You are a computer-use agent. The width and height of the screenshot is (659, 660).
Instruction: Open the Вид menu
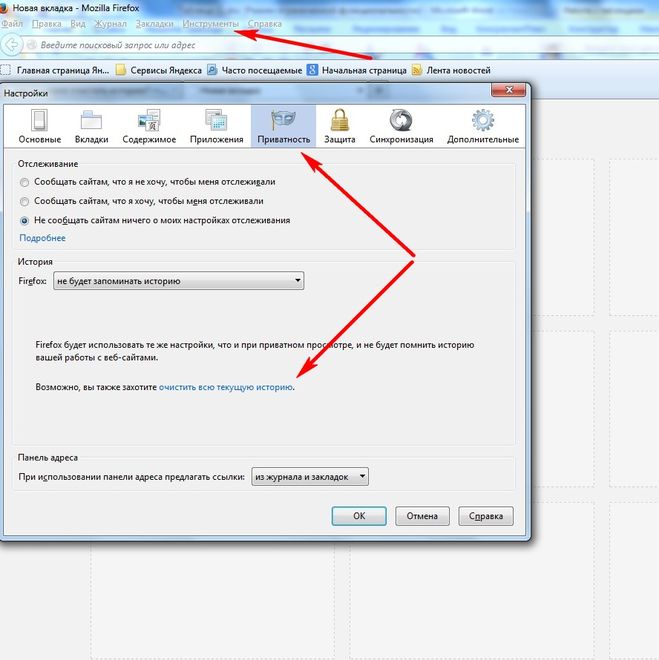(x=78, y=24)
